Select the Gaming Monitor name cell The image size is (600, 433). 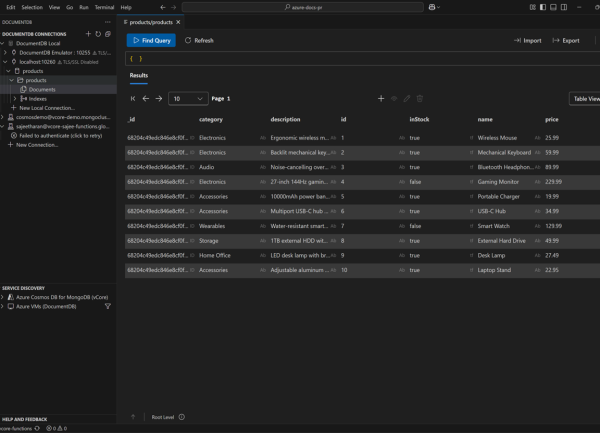click(498, 182)
